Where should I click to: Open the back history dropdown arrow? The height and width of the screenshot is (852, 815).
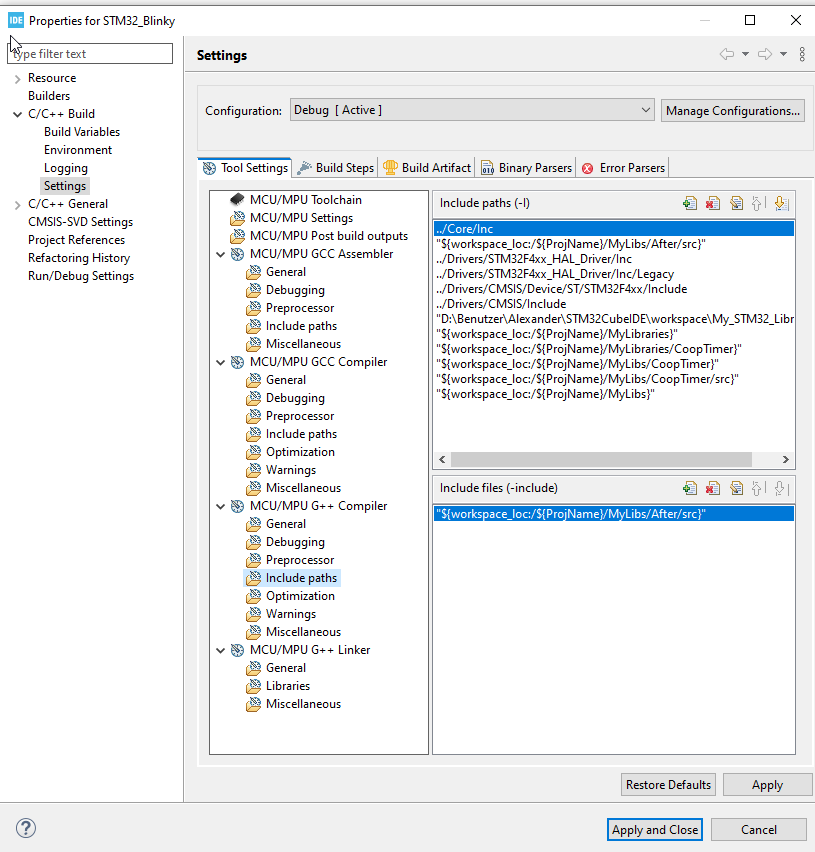click(745, 54)
